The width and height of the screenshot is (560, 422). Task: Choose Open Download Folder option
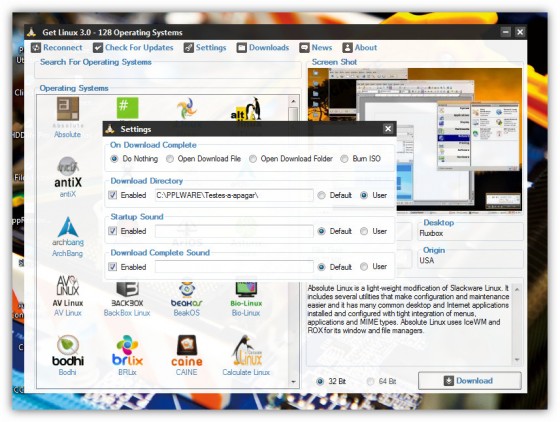tap(252, 159)
